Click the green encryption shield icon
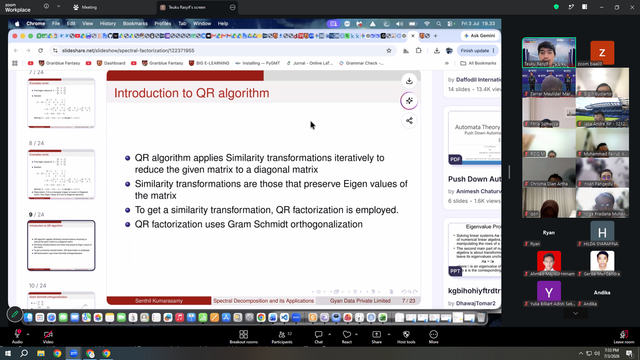640x360 pixels. (556, 7)
